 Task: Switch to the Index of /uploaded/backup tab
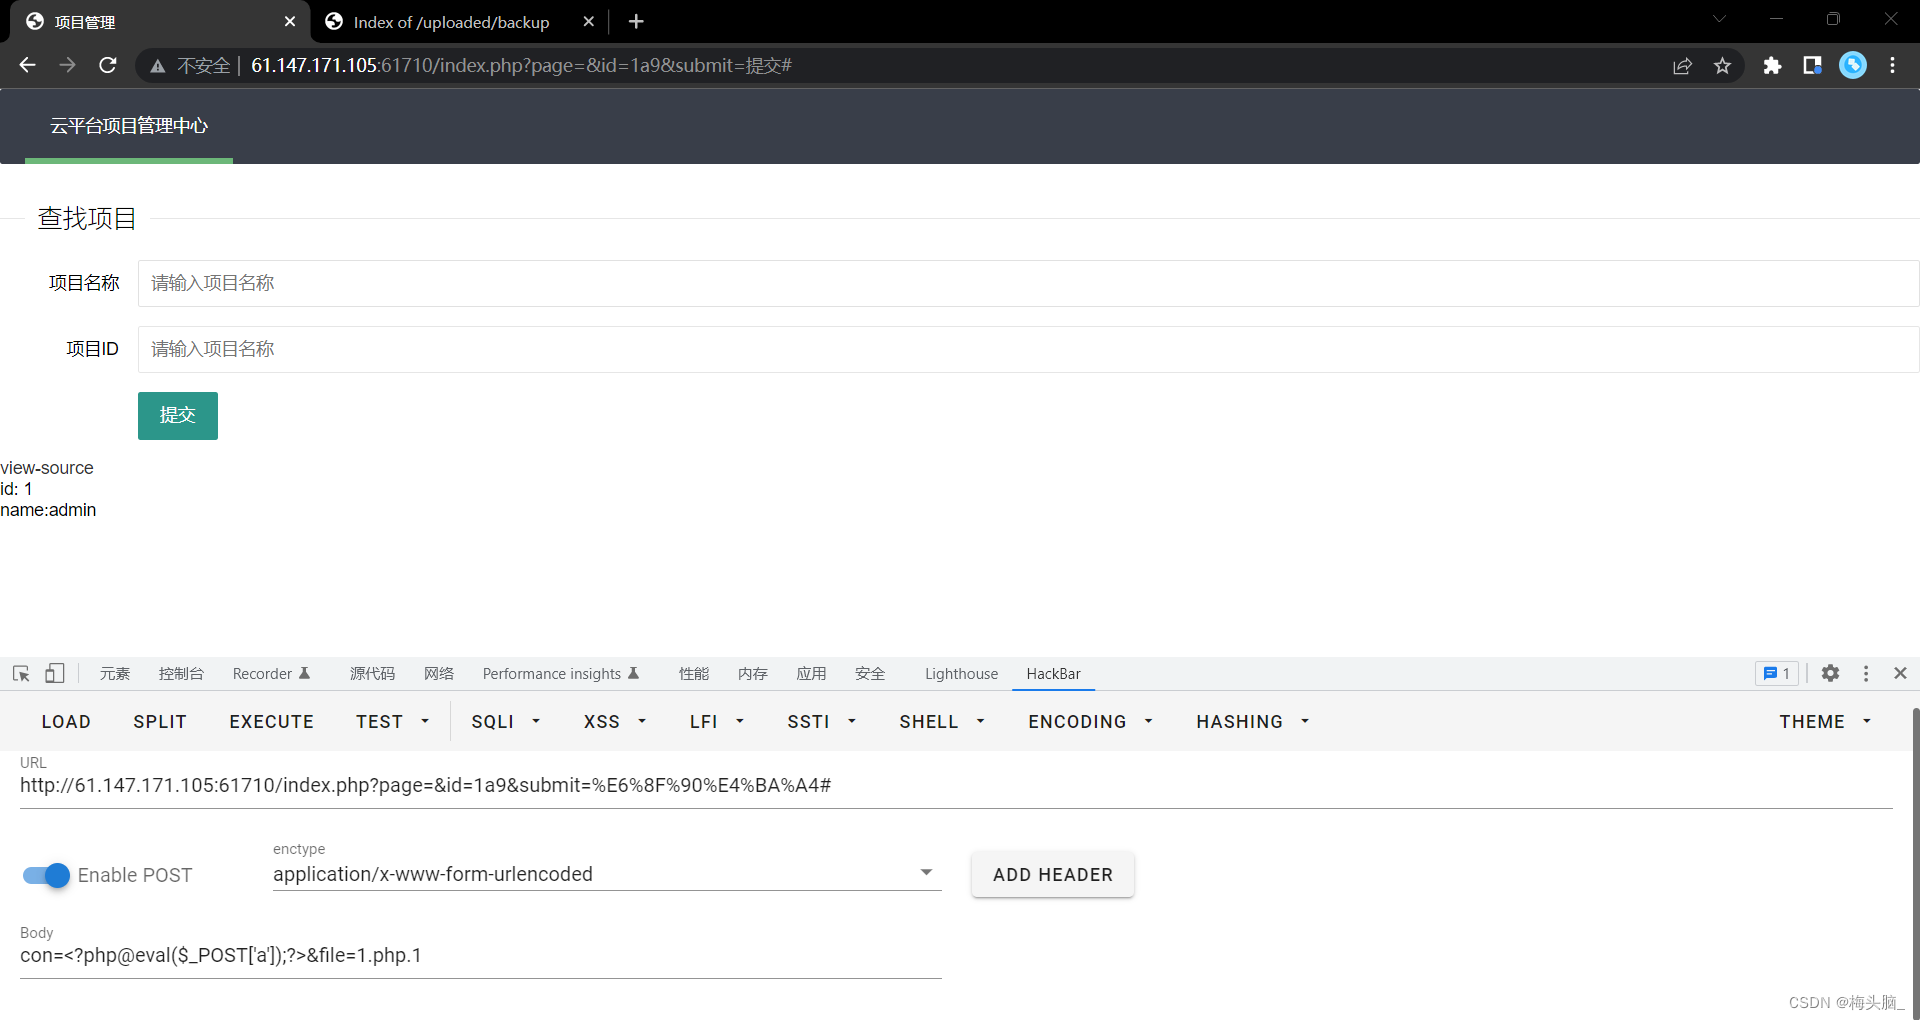pos(450,21)
